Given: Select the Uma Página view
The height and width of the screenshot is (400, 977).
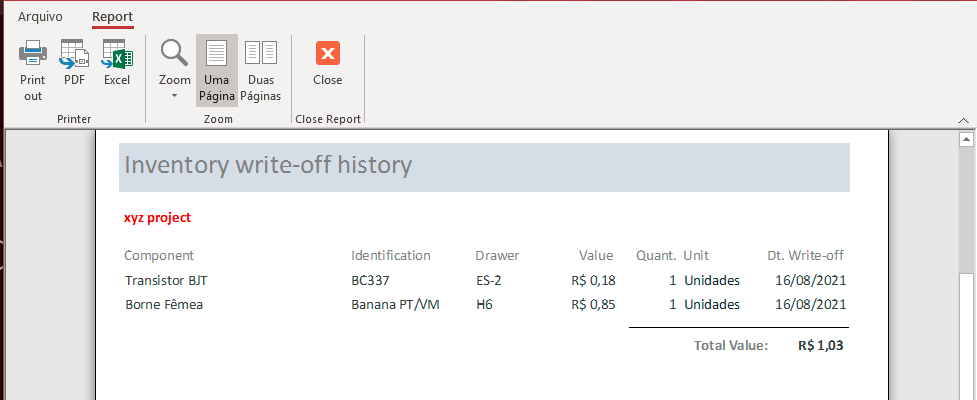Looking at the screenshot, I should [217, 70].
